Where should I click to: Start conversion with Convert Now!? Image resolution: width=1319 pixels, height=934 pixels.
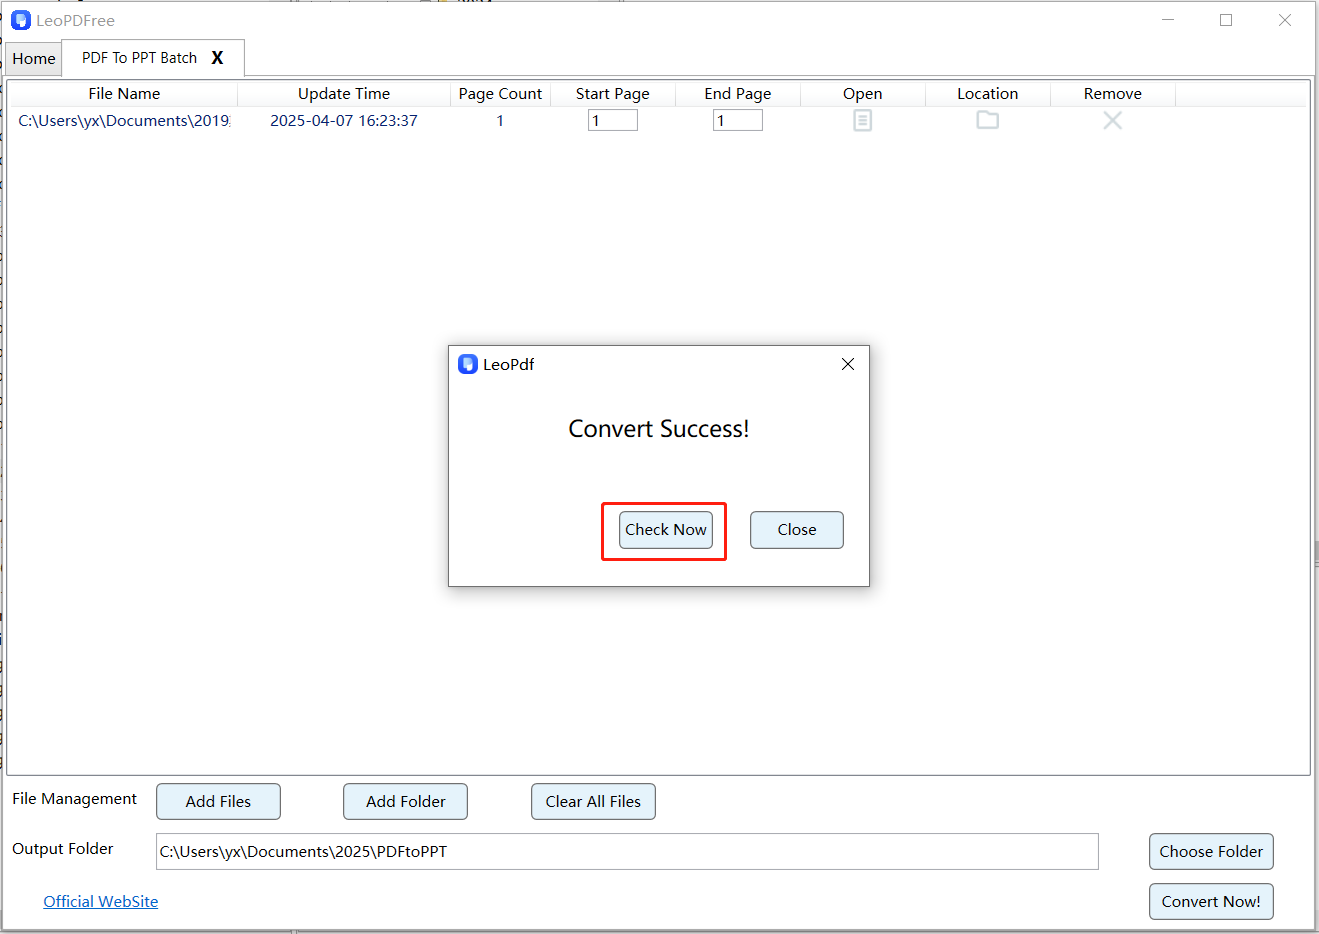point(1211,901)
